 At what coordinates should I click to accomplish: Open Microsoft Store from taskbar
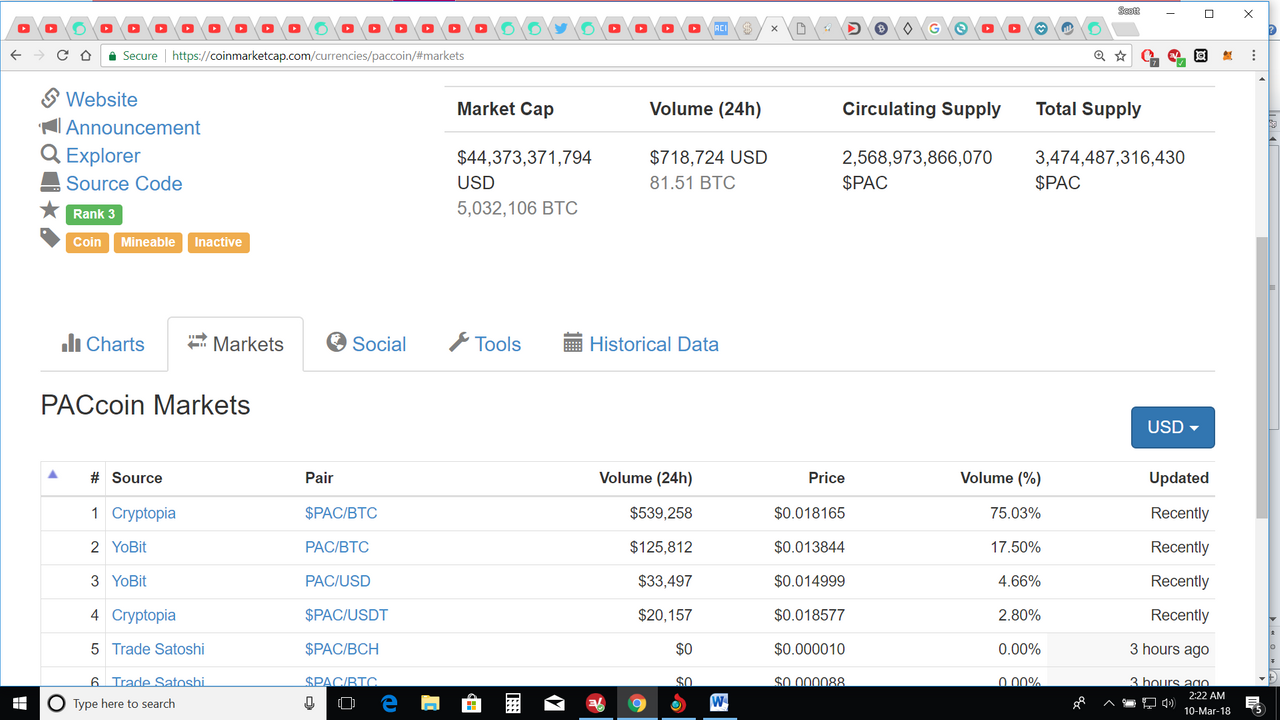[x=471, y=703]
